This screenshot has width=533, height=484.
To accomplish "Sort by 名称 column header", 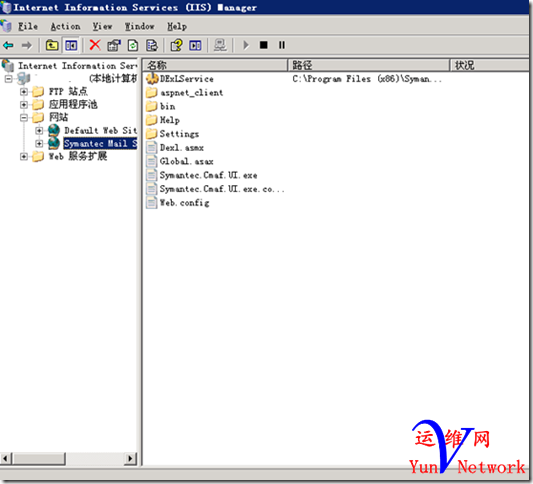I will (215, 65).
